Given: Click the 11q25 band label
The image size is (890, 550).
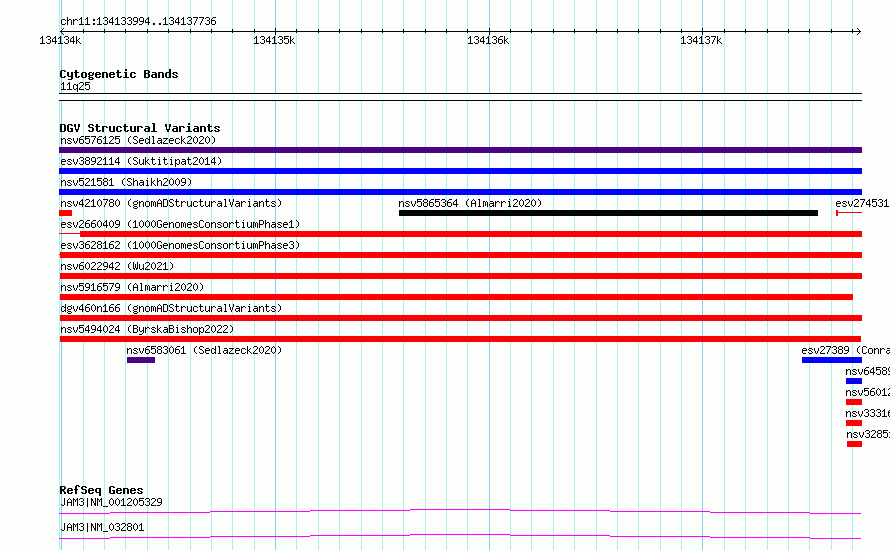Looking at the screenshot, I should (75, 86).
